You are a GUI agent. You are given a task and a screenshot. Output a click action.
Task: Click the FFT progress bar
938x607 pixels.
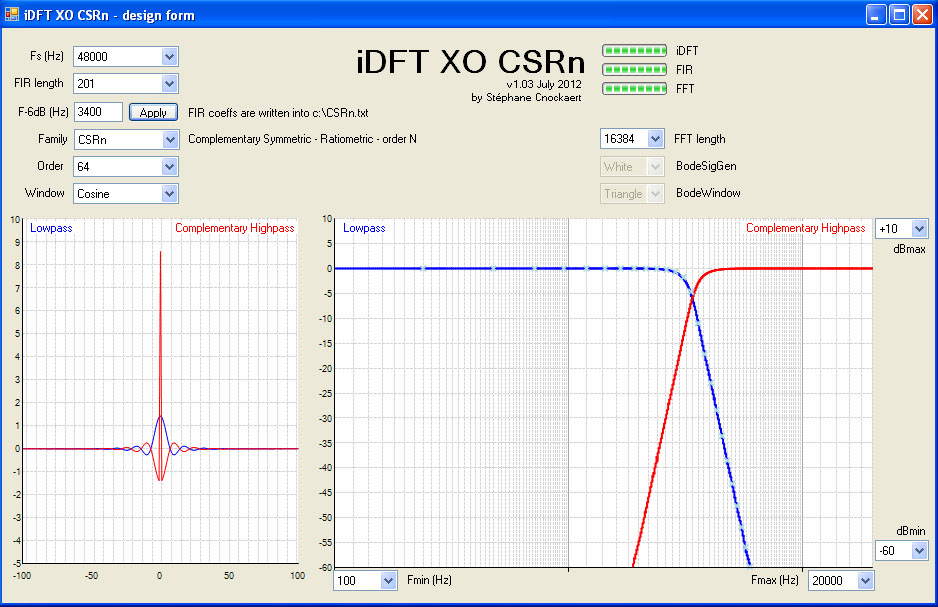[x=634, y=89]
